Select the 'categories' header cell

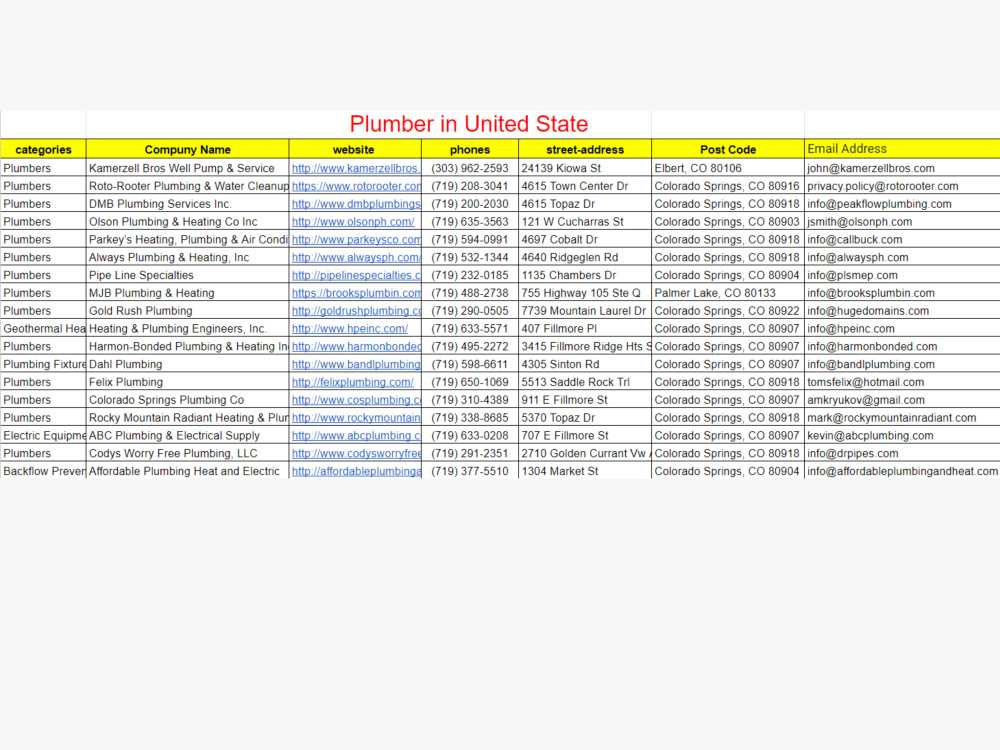point(43,149)
